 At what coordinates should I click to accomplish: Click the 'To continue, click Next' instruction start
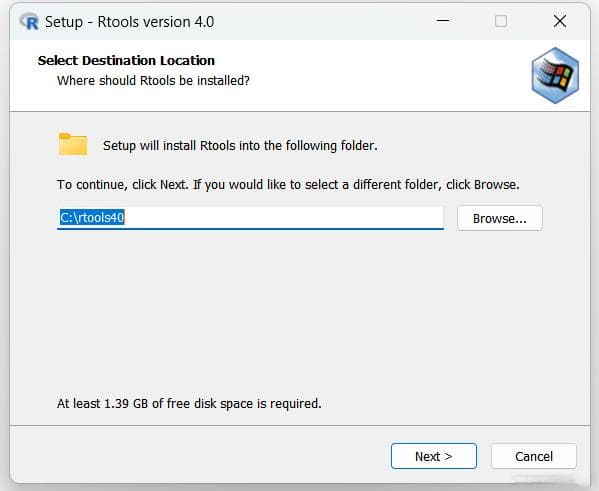click(122, 185)
